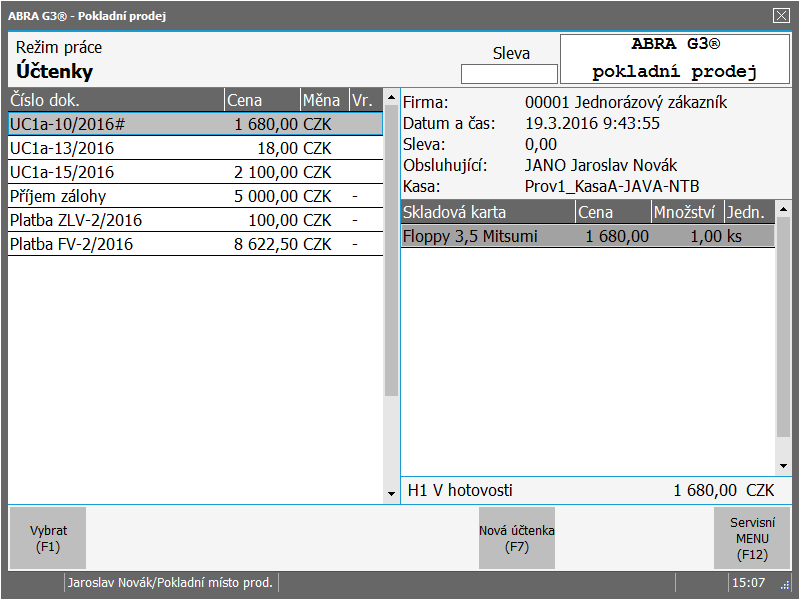Click the Vybrat (F1) button

(47, 538)
